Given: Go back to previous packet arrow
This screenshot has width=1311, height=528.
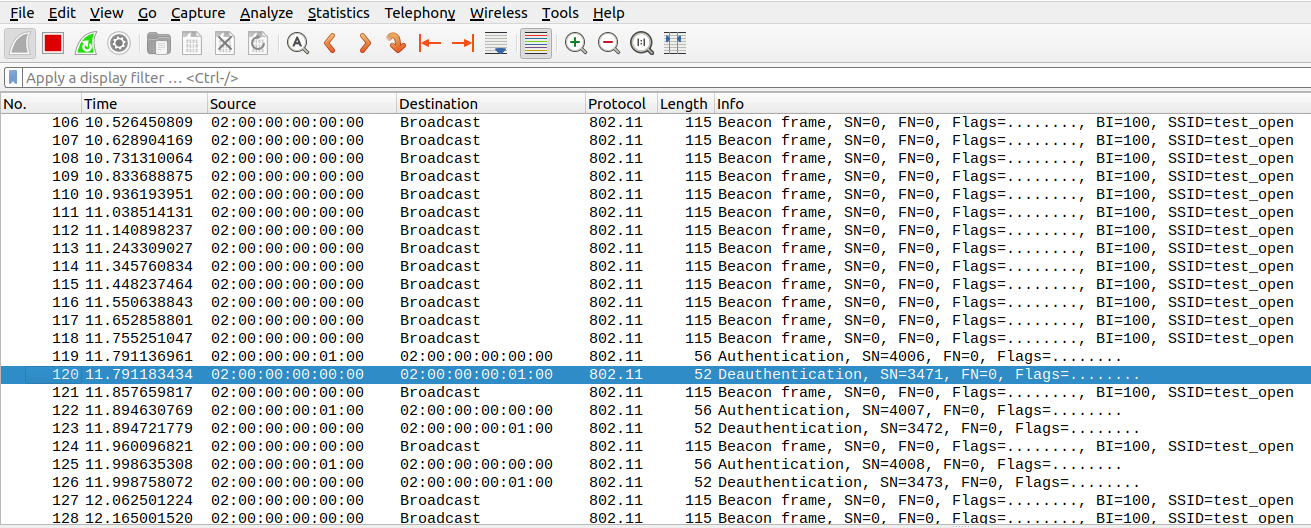Looking at the screenshot, I should pyautogui.click(x=330, y=43).
